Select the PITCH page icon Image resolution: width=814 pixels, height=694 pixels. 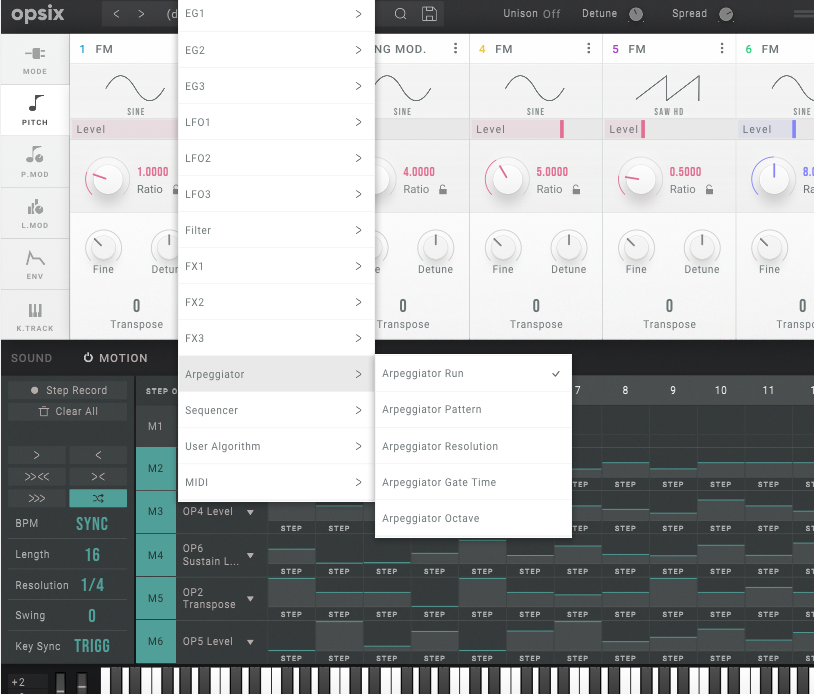point(35,110)
